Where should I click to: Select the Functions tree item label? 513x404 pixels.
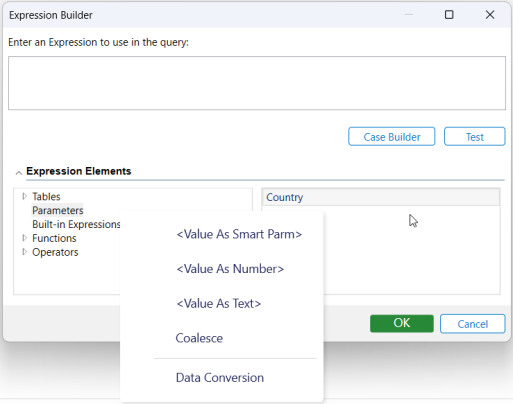coord(54,238)
